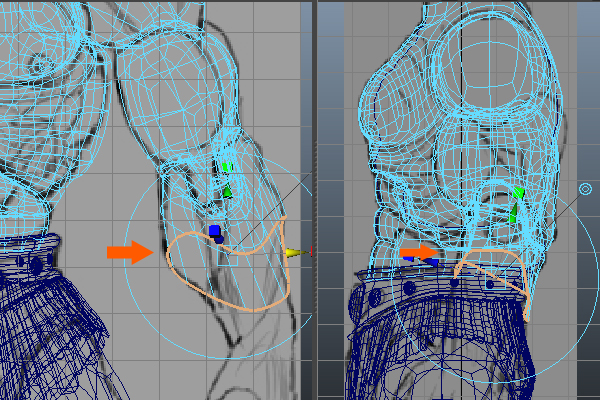This screenshot has height=400, width=600.
Task: Click the yellow cone handle in left view
Action: click(292, 253)
